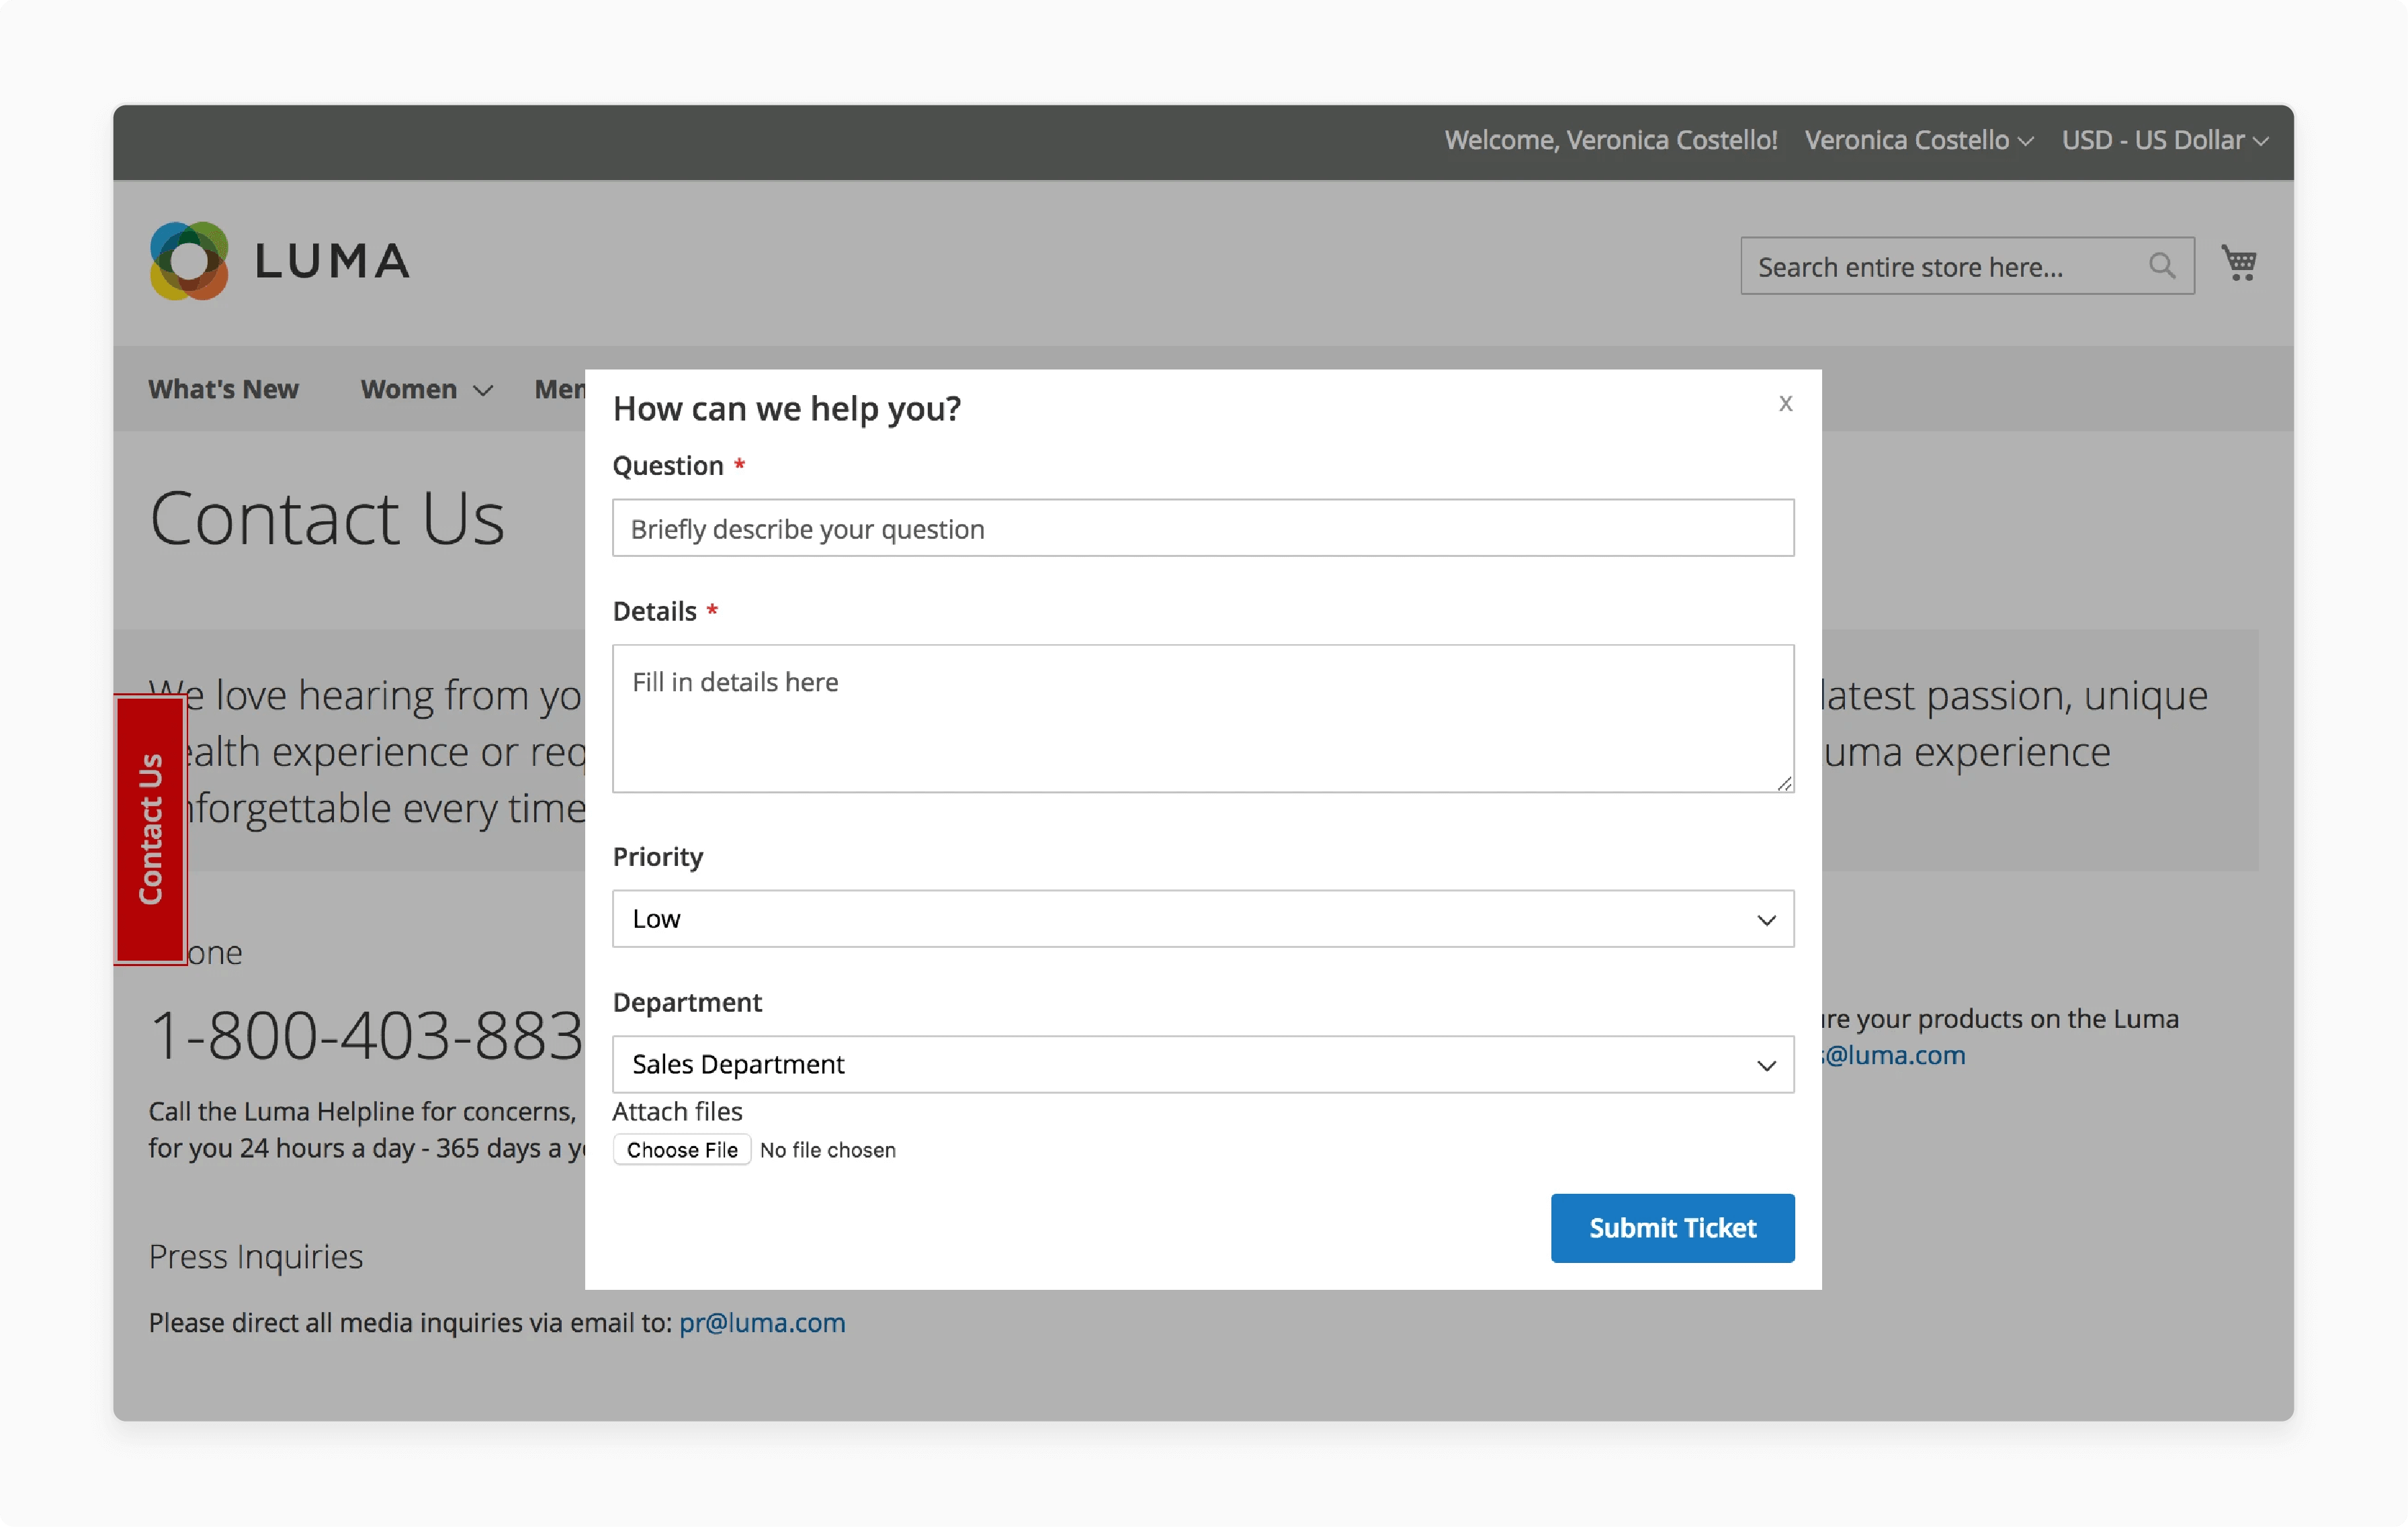Focus the Details text area
Screen dimensions: 2408x1527
tap(1203, 718)
